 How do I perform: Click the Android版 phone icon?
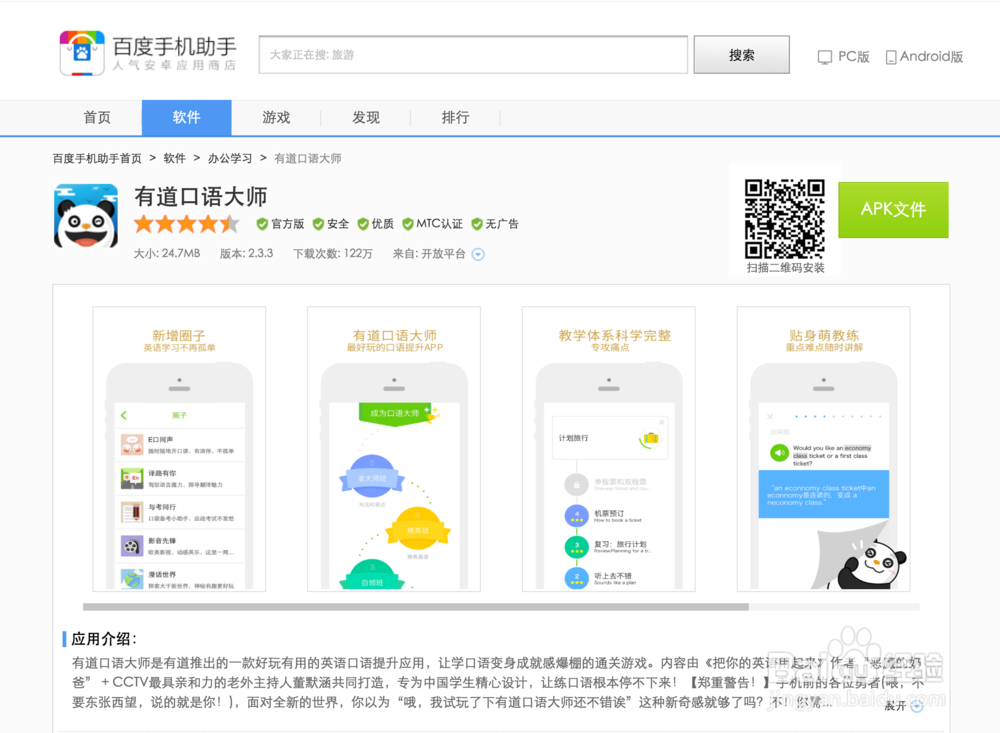(x=891, y=57)
